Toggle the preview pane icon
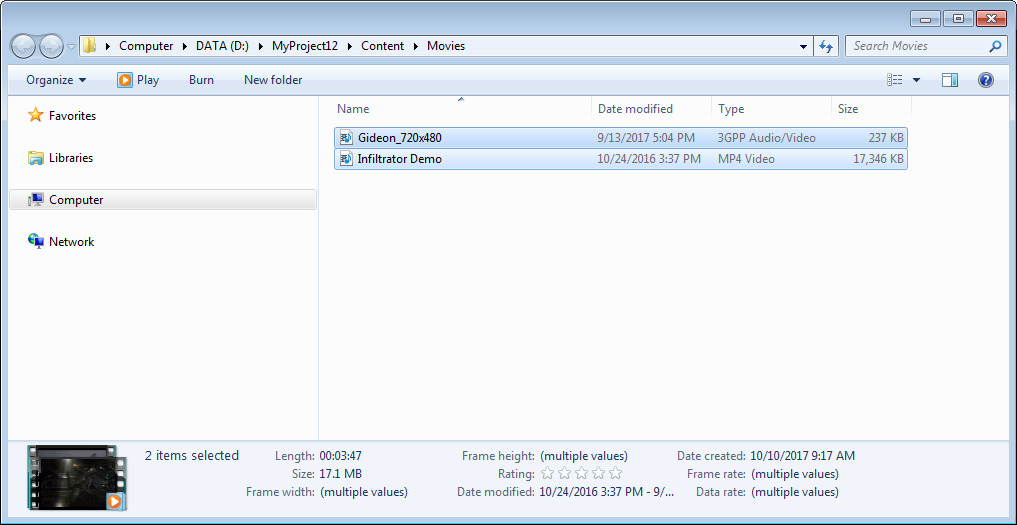 [950, 80]
